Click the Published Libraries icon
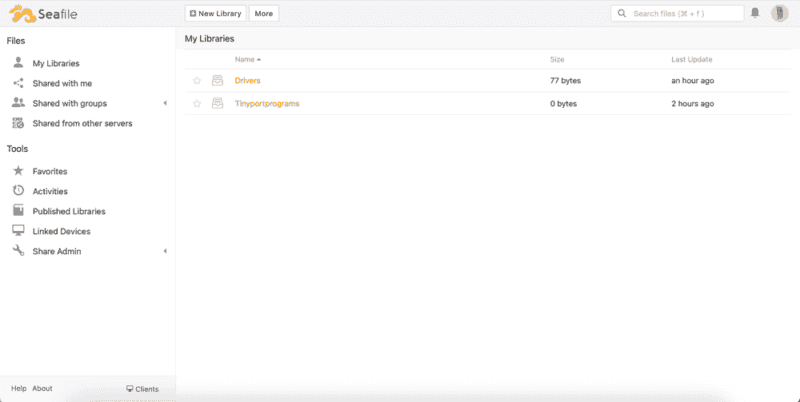This screenshot has height=402, width=800. (x=18, y=211)
